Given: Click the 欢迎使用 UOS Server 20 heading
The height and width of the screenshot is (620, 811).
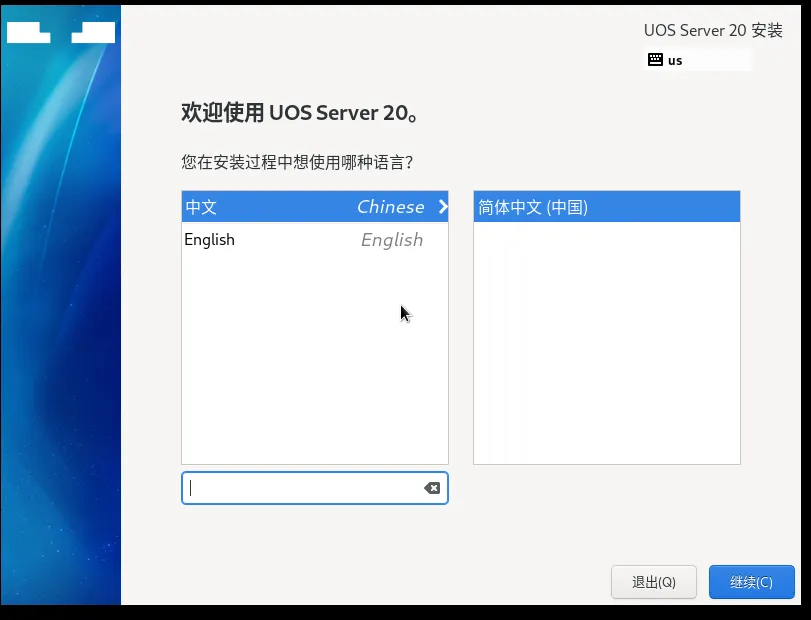Looking at the screenshot, I should pos(299,112).
